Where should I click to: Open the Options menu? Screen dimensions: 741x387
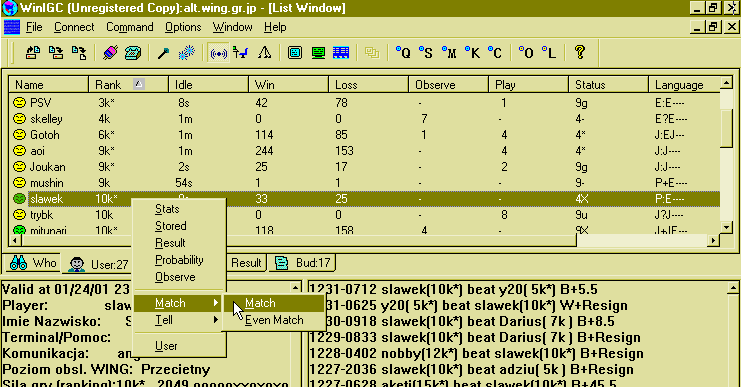click(x=183, y=27)
